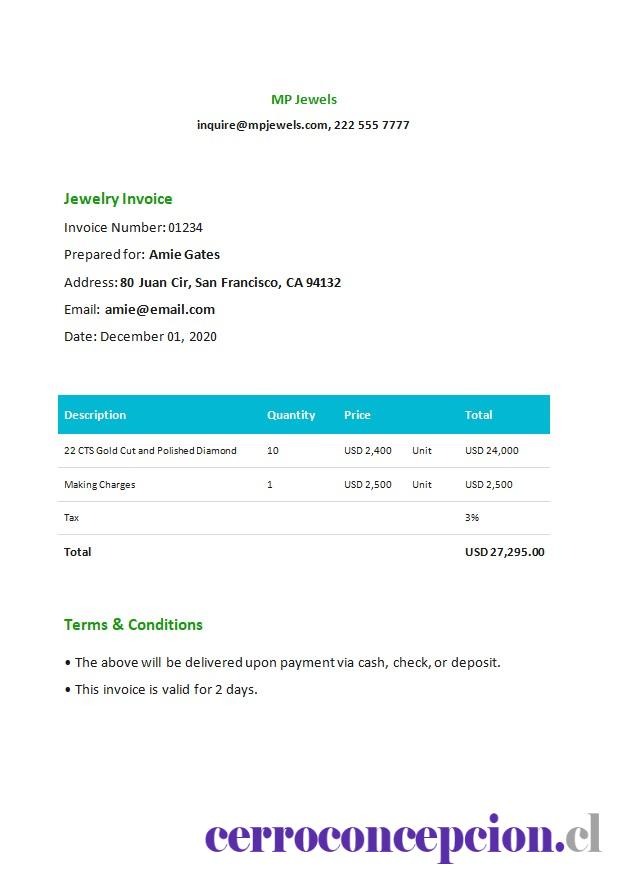Select the Gold Cut and Polished Diamond row

[304, 451]
